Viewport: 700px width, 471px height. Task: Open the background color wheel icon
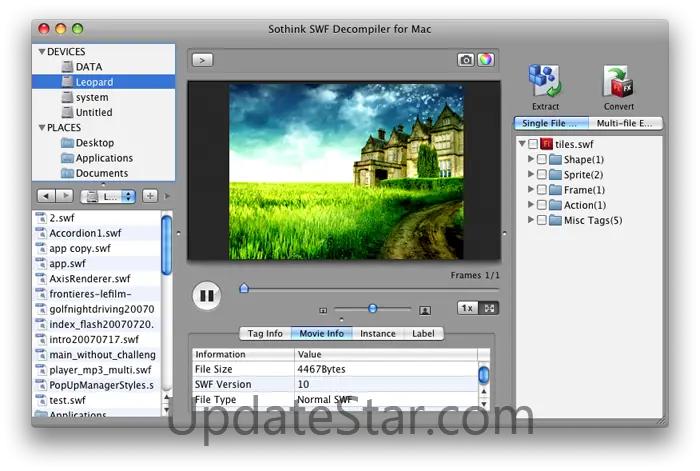pos(486,60)
